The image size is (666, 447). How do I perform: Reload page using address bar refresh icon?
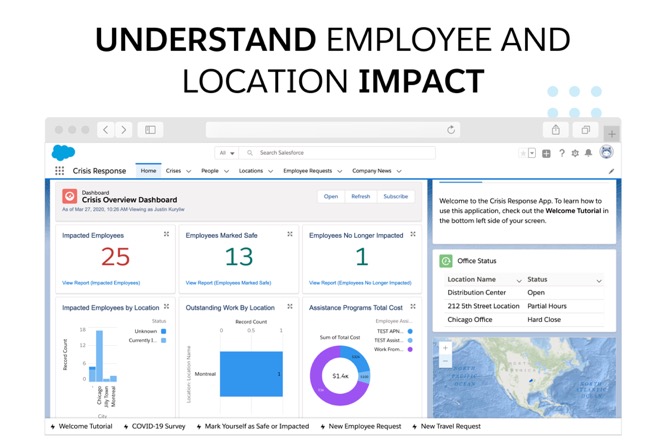(451, 130)
